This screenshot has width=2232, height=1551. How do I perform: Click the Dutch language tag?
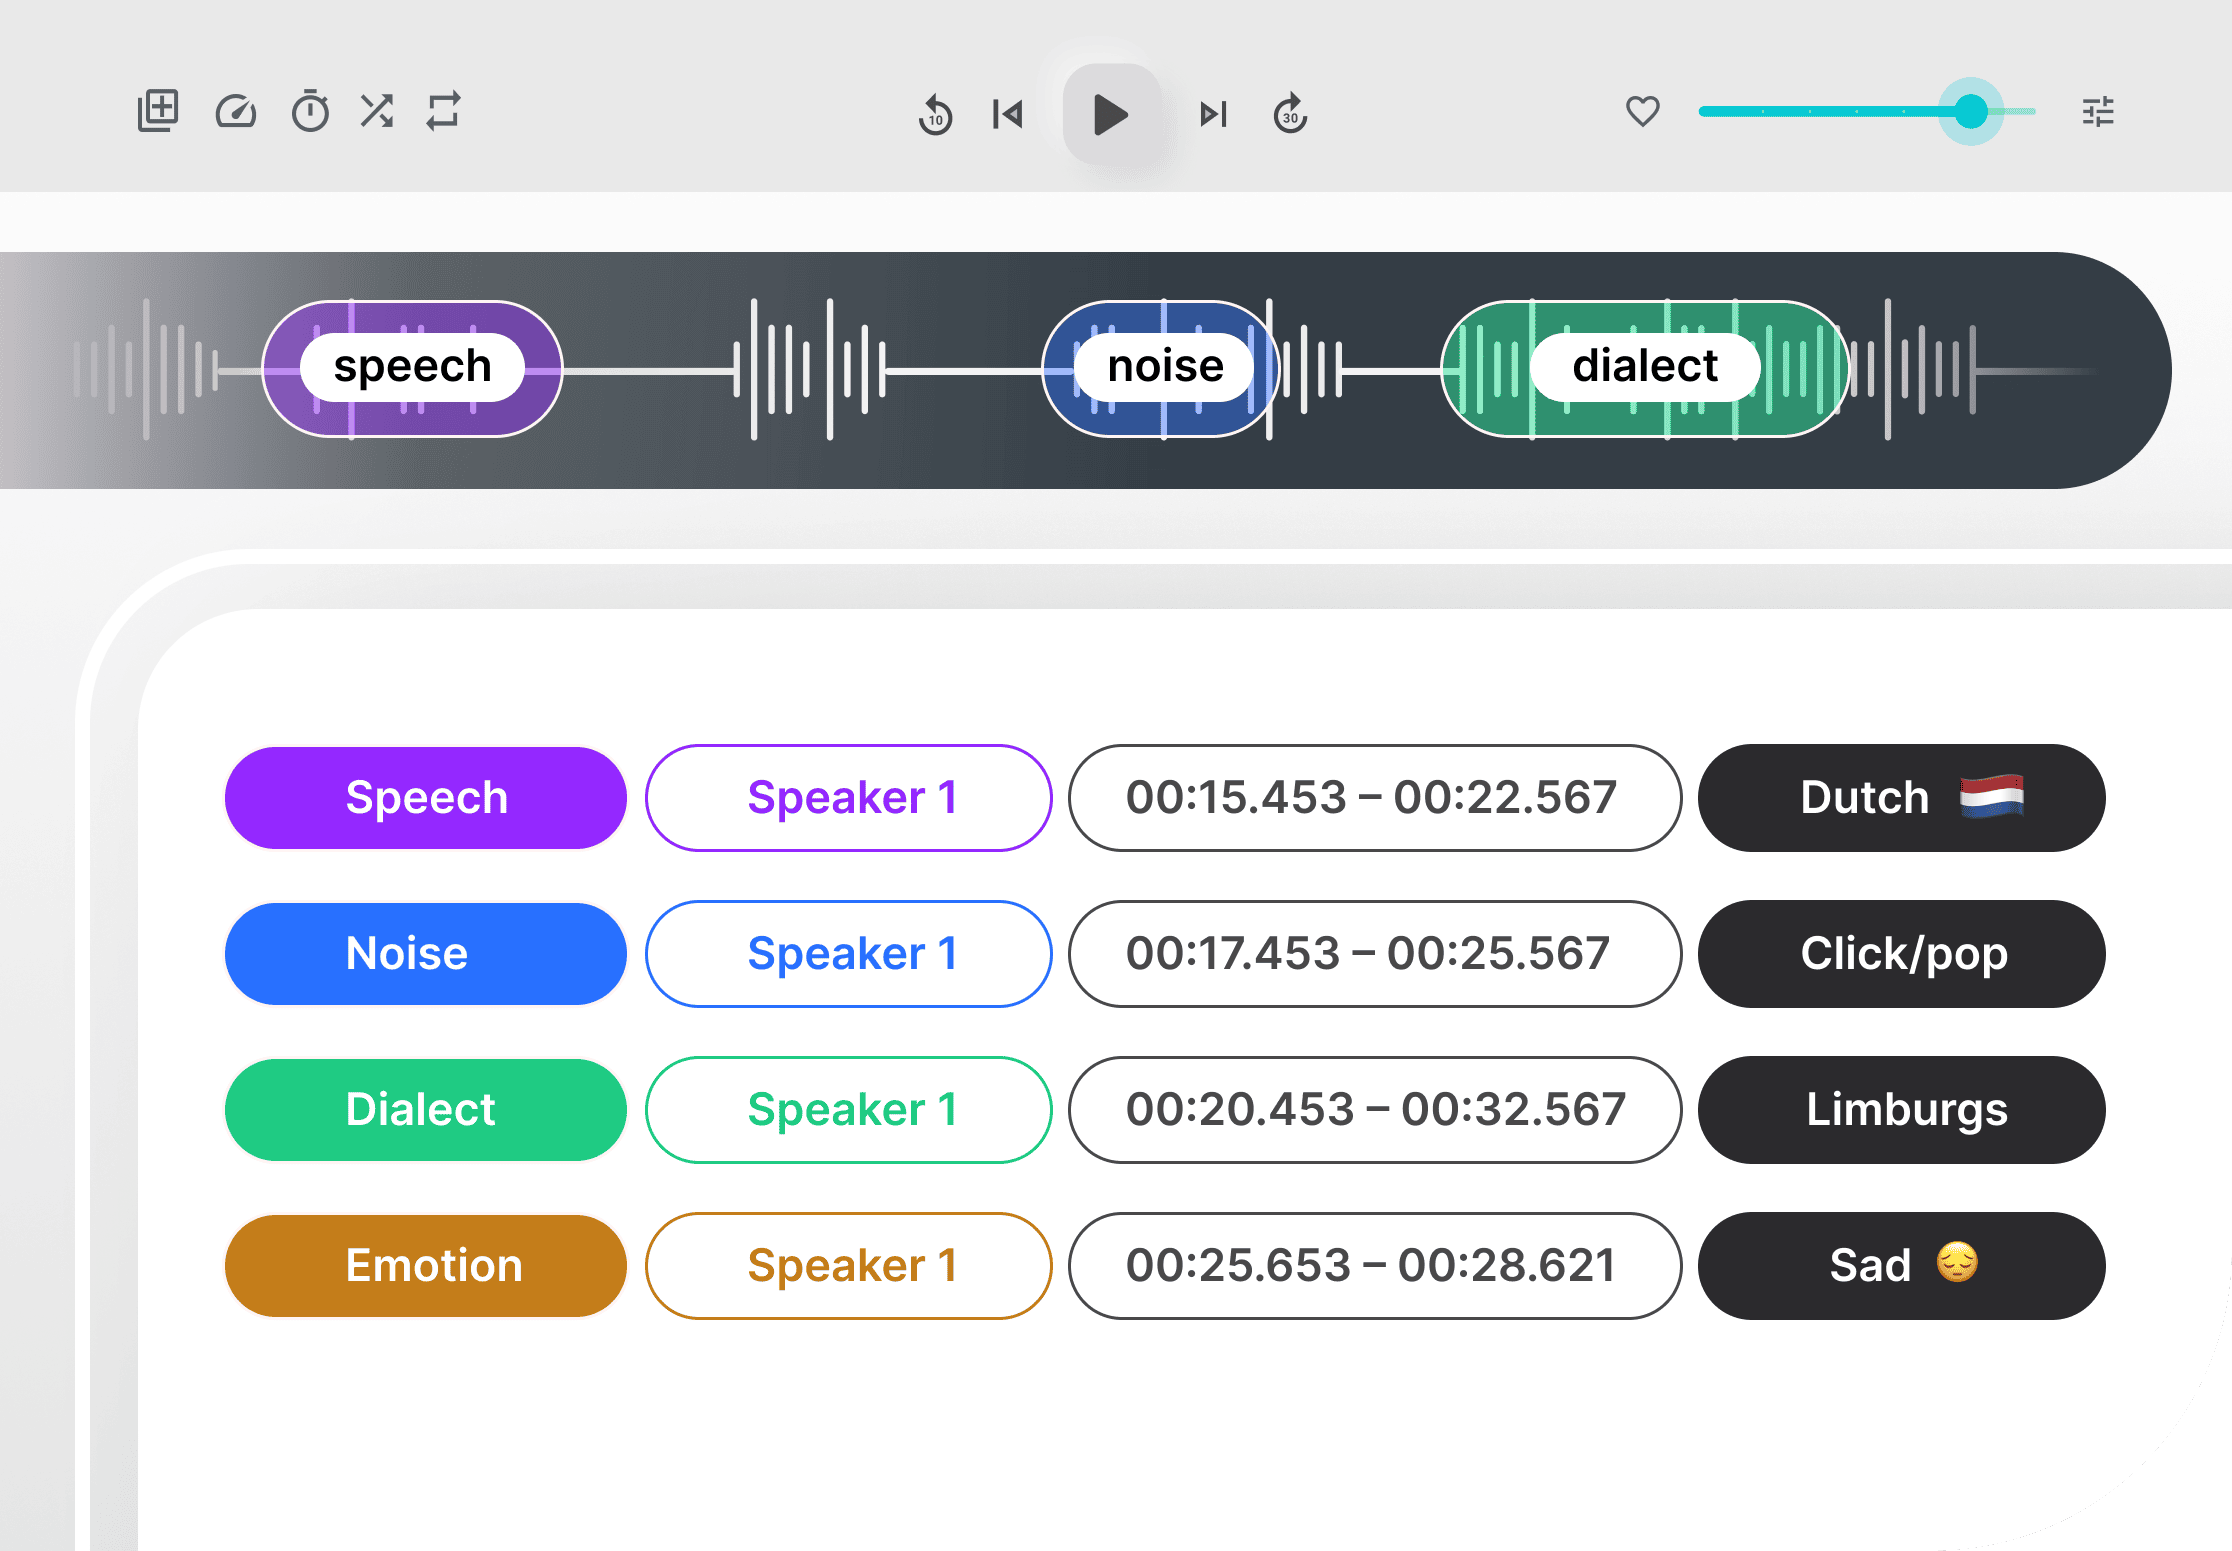[x=1902, y=798]
